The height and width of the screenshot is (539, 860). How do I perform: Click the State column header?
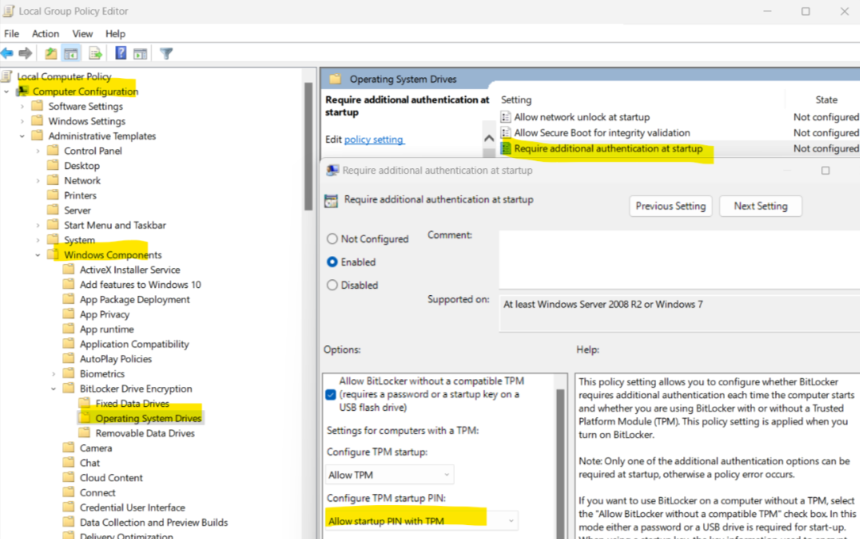[826, 100]
